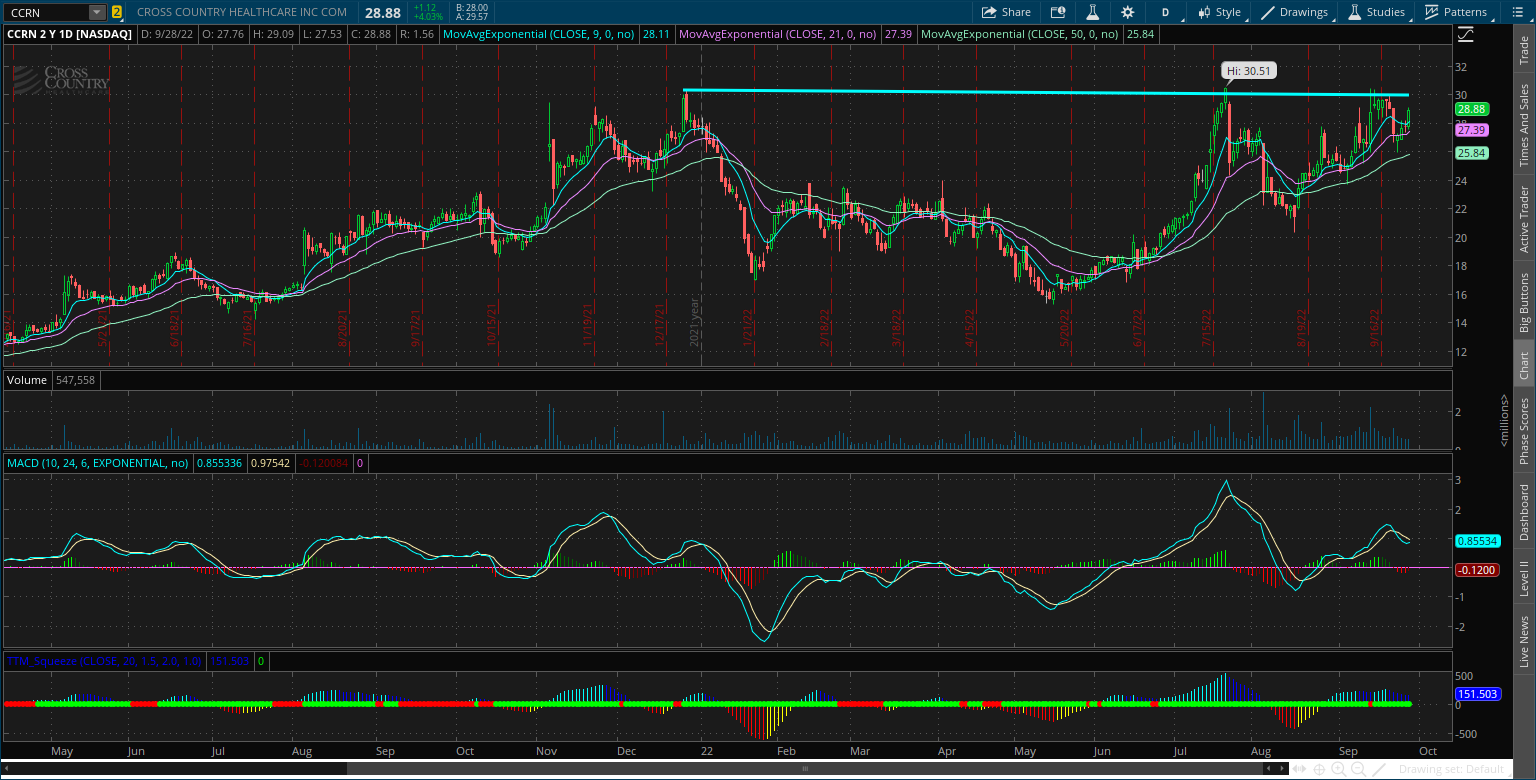Click the price-axis scale icon below toolbar
Image resolution: width=1536 pixels, height=780 pixels.
(x=1465, y=33)
